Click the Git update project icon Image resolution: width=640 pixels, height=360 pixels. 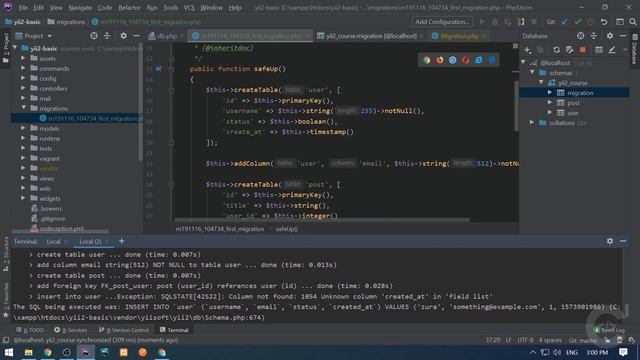pyautogui.click(x=564, y=22)
